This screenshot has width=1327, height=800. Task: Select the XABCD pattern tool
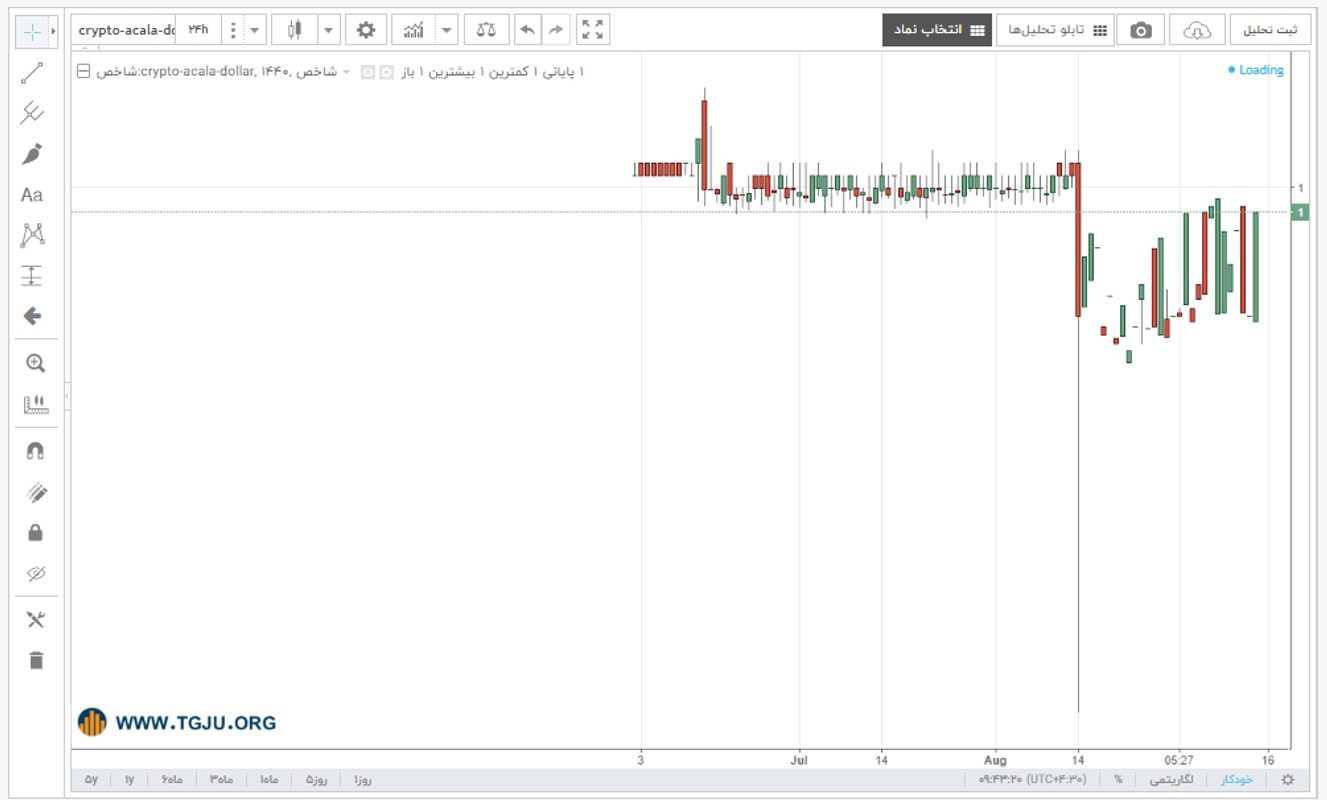coord(33,236)
